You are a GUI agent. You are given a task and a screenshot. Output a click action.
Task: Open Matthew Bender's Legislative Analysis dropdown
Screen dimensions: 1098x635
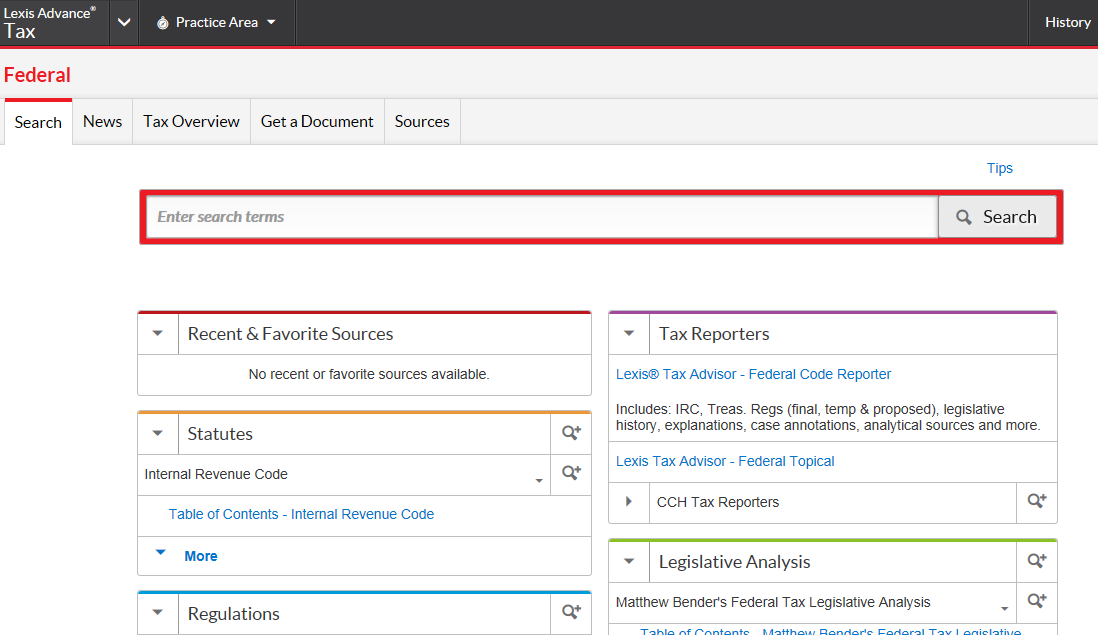coord(1004,609)
